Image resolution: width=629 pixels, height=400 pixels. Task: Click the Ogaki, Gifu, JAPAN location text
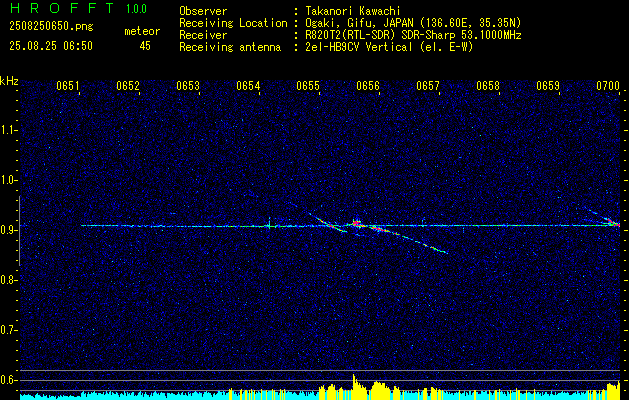pos(413,23)
